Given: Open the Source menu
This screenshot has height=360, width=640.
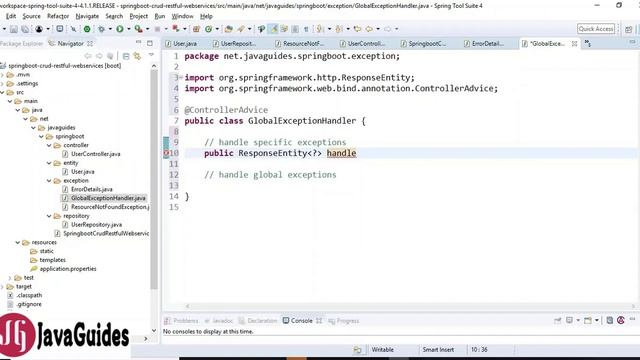Looking at the screenshot, I should point(31,16).
